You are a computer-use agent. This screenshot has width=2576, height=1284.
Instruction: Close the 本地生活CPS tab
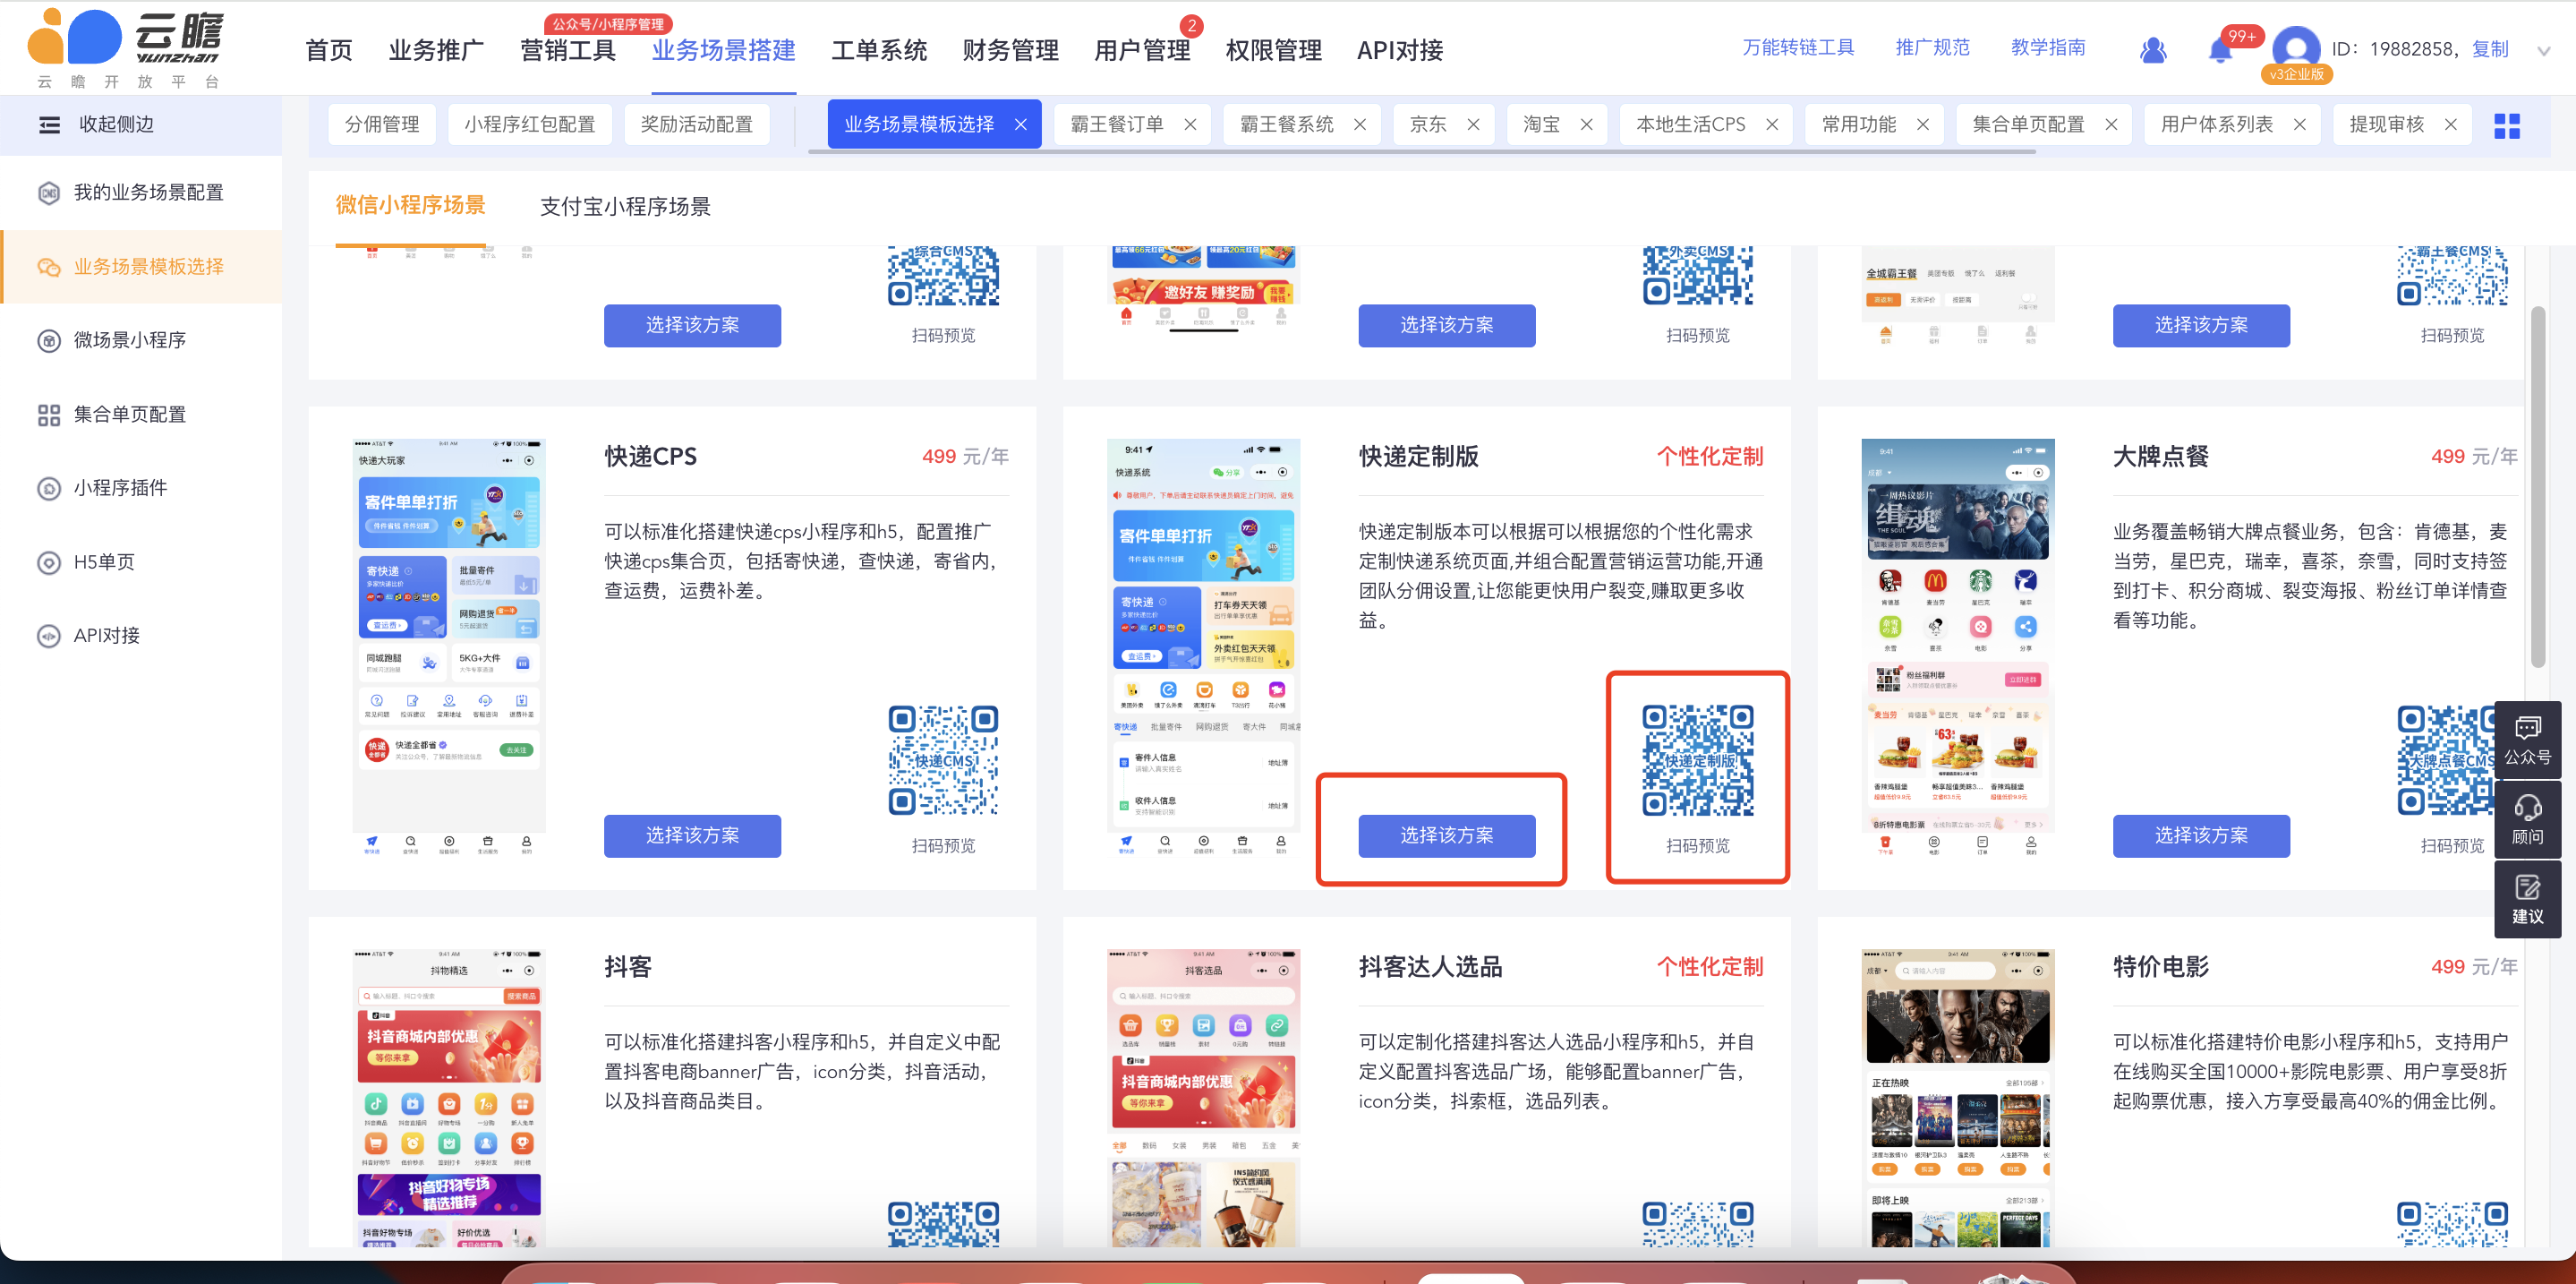coord(1772,125)
